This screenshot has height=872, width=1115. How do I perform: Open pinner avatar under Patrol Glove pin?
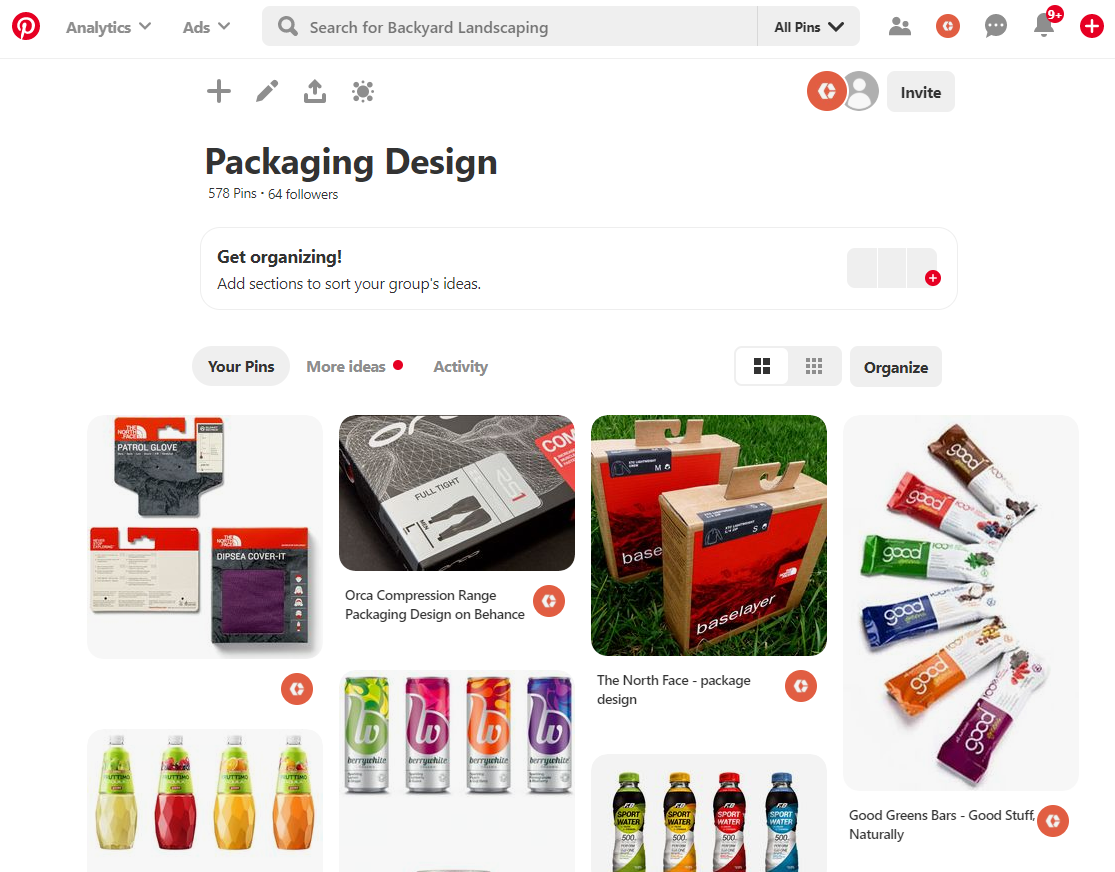coord(297,689)
